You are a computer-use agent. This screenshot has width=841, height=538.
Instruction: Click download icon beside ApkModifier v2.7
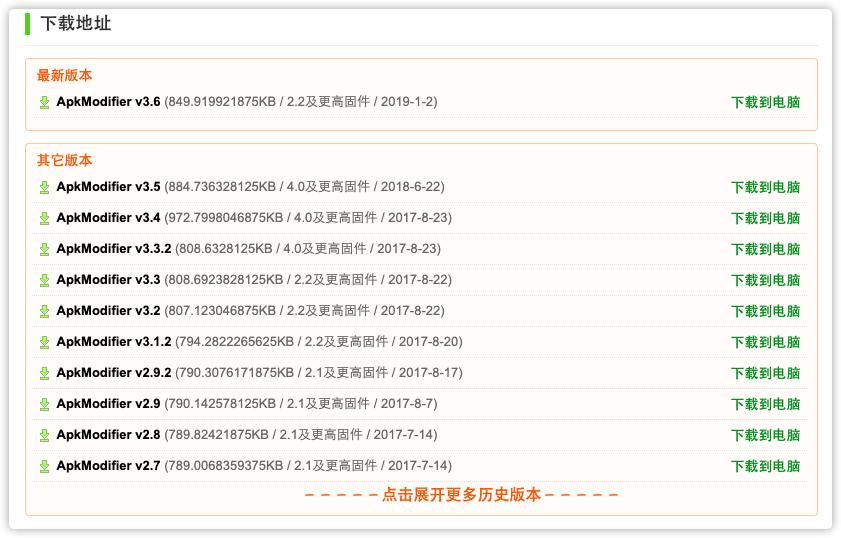coord(45,466)
